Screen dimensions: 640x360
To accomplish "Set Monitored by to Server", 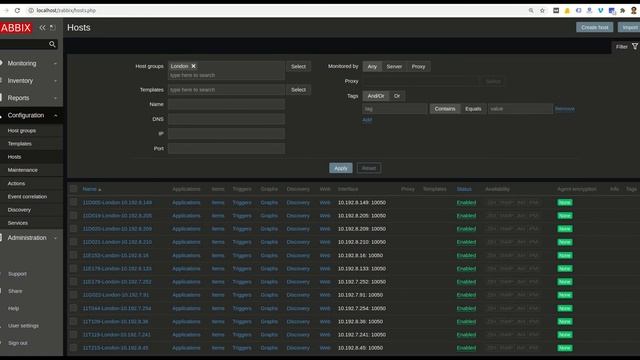I will (394, 67).
